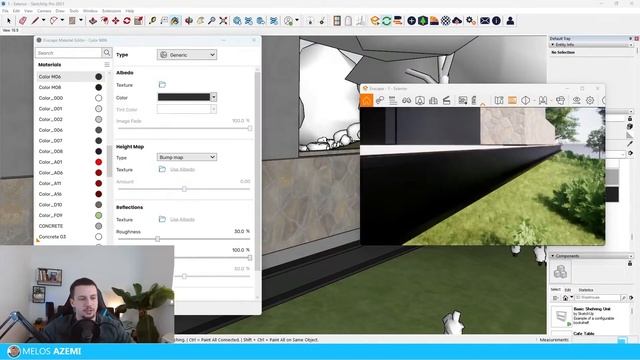Select the Orbit tool

[189, 20]
